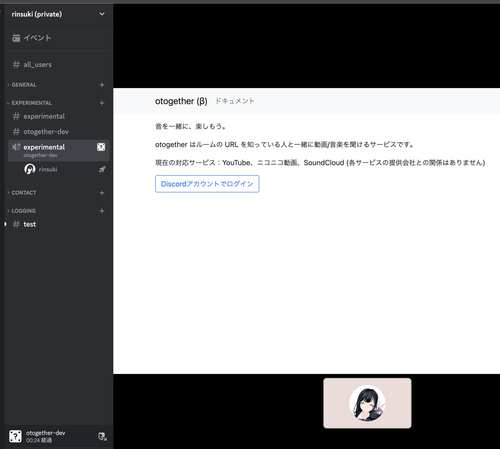Expand the CONTACT category
500x449 pixels.
(24, 193)
